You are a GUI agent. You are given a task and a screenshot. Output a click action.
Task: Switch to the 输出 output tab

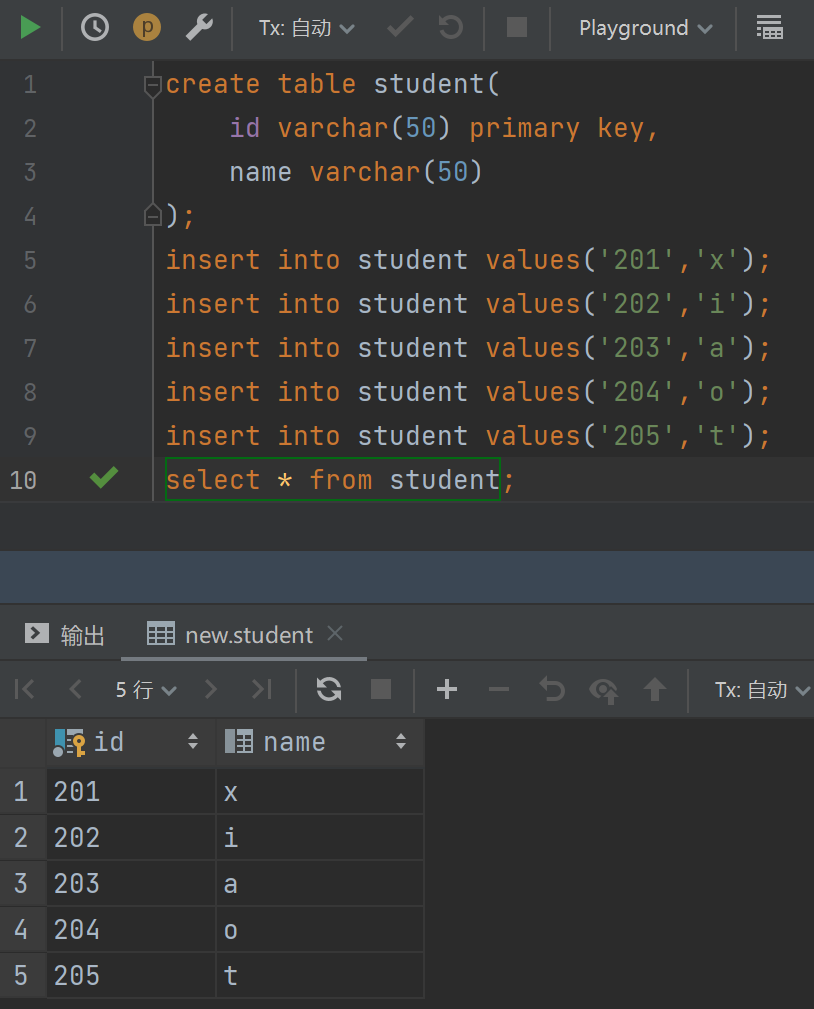(x=64, y=635)
